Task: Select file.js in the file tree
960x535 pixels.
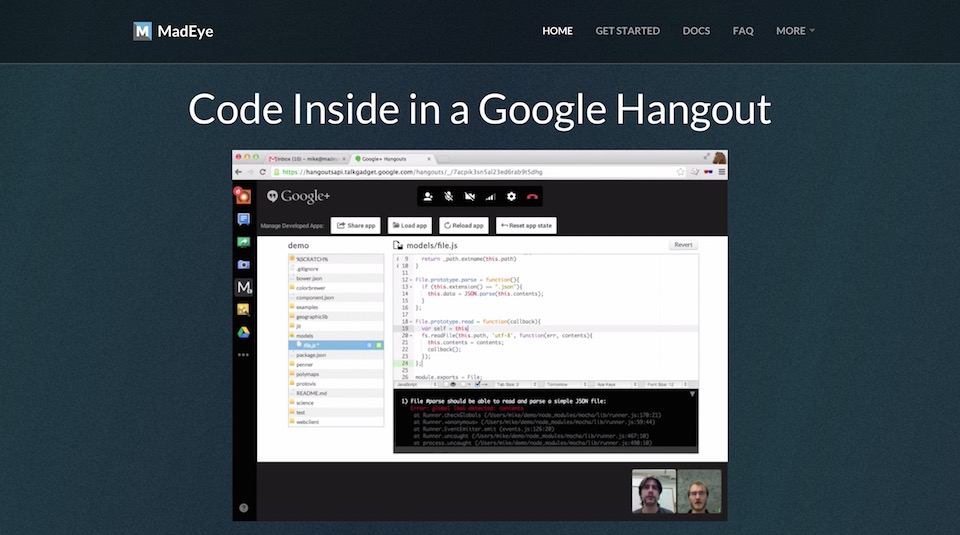Action: 336,345
